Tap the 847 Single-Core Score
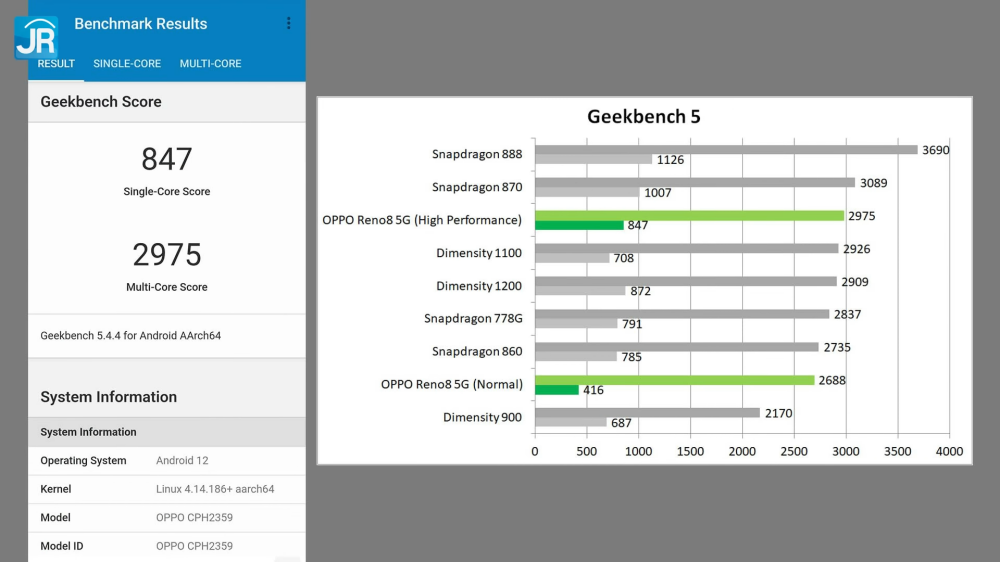The height and width of the screenshot is (562, 1000). coord(167,160)
